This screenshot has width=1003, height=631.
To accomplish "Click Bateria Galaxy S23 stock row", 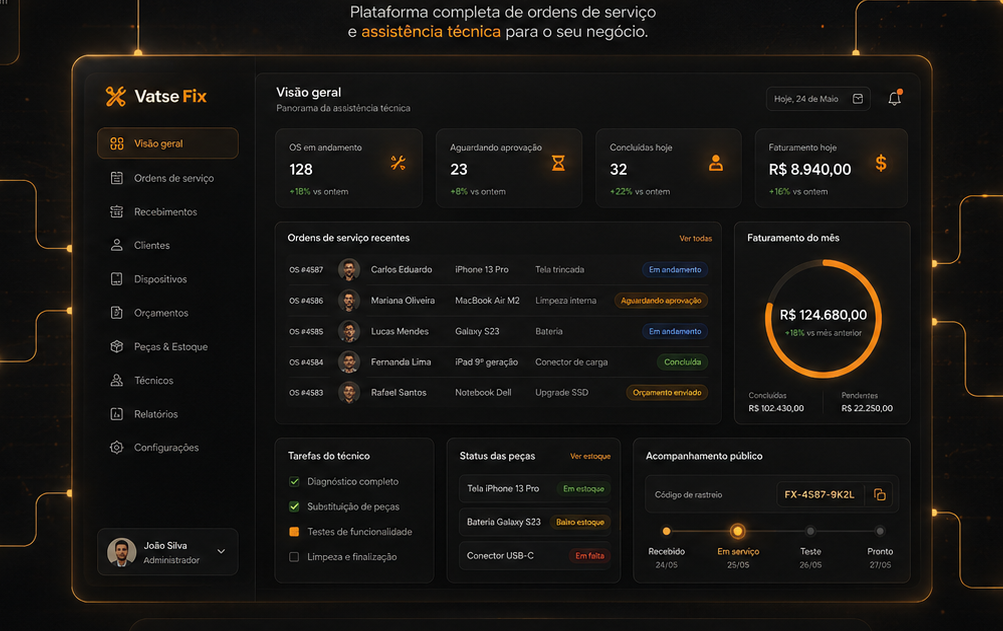I will click(x=535, y=522).
